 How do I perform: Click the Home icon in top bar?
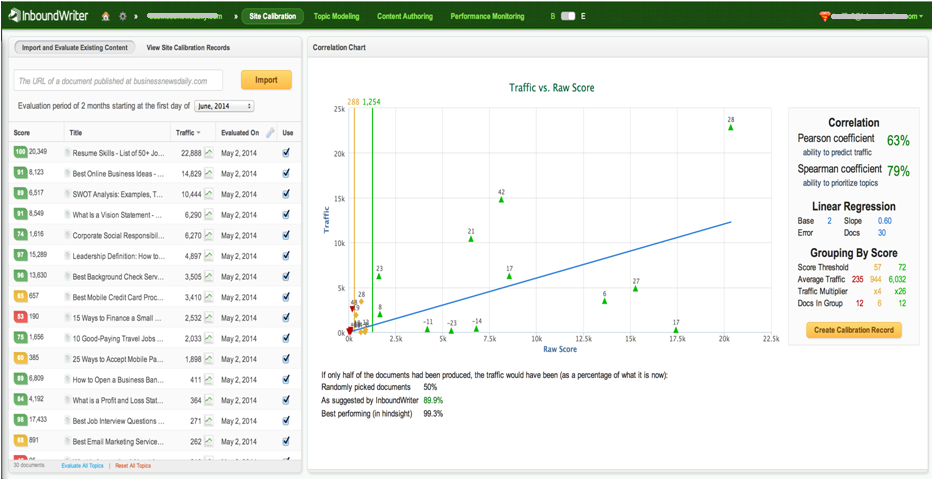[x=106, y=17]
